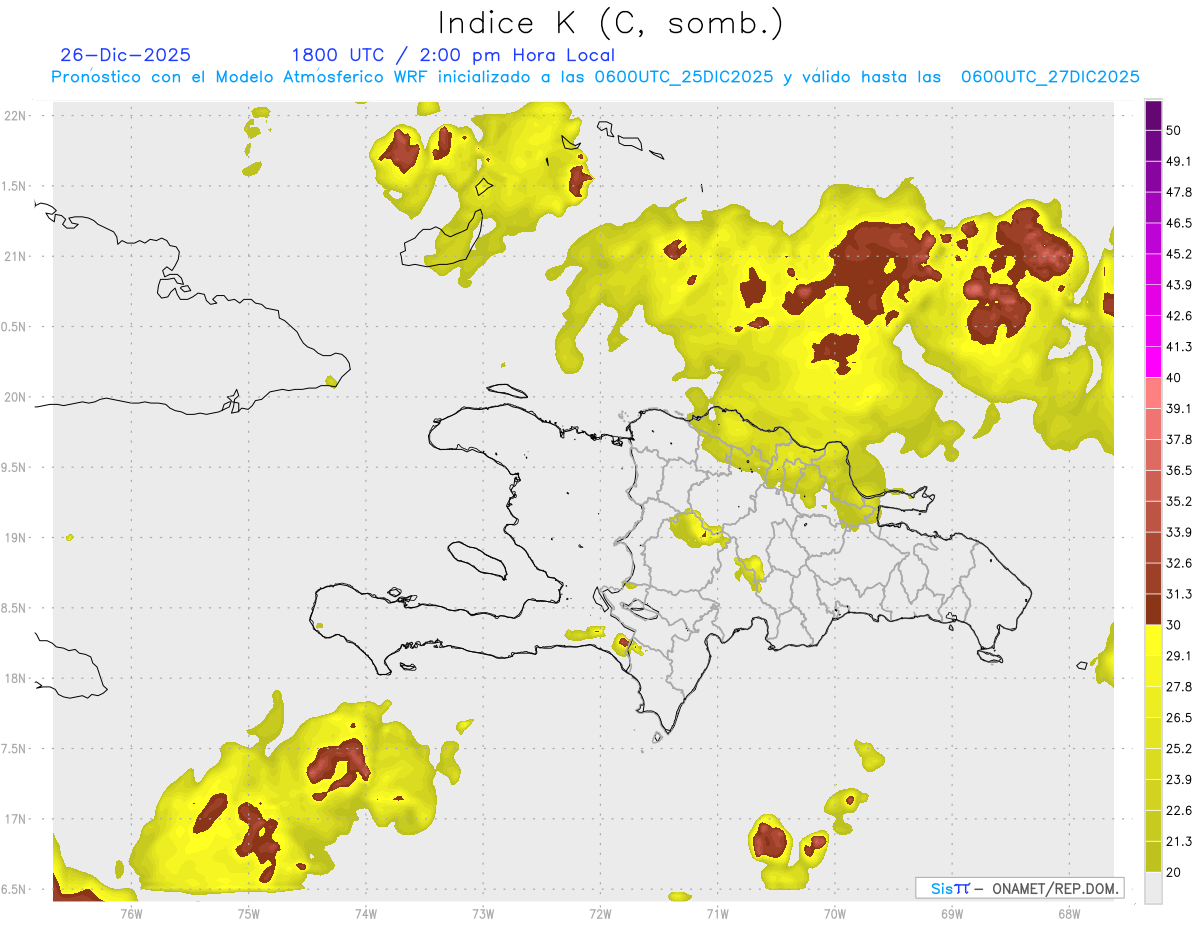Click the "72W" longitude label
This screenshot has width=1200, height=927.
[601, 913]
